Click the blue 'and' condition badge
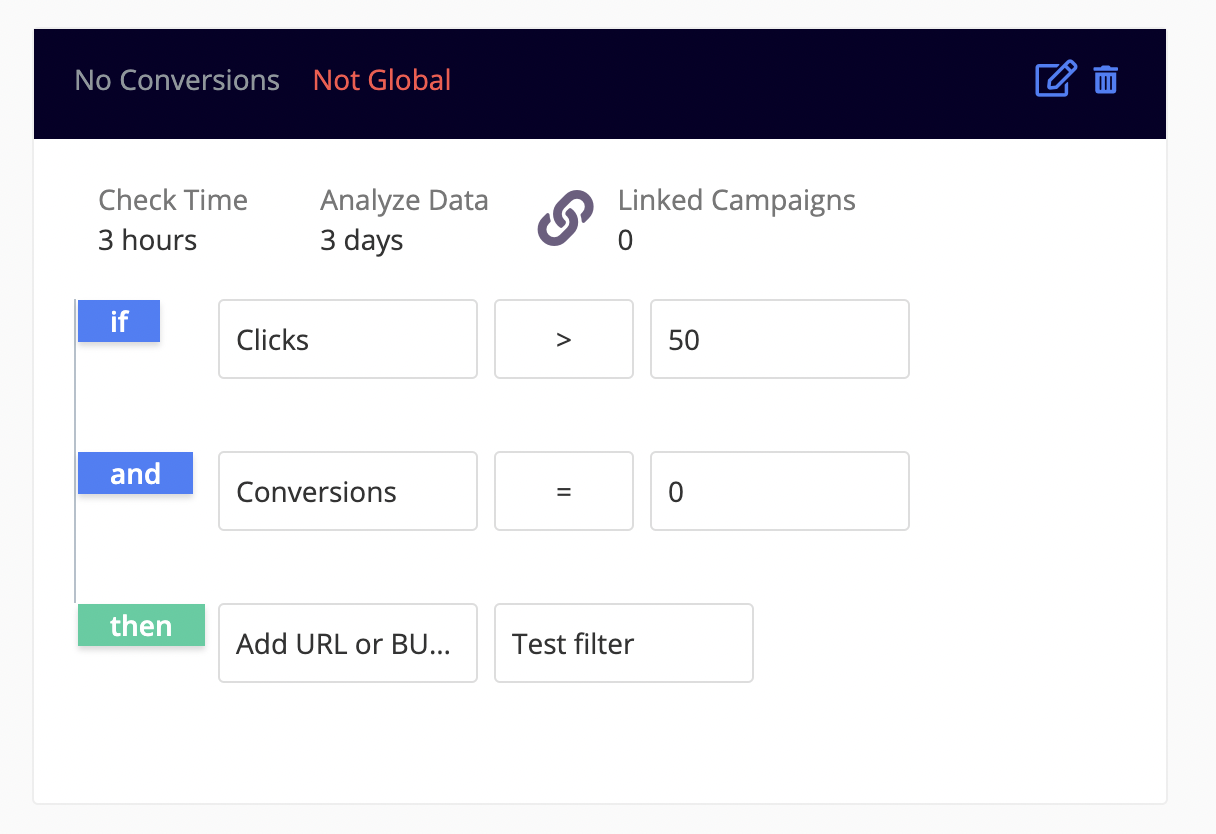 pos(135,473)
